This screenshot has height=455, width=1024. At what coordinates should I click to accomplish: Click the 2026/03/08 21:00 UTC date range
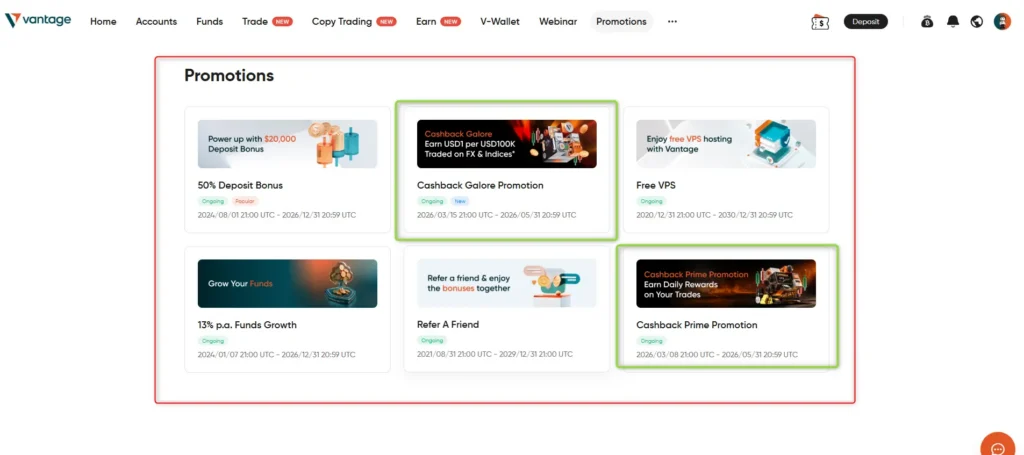[717, 354]
